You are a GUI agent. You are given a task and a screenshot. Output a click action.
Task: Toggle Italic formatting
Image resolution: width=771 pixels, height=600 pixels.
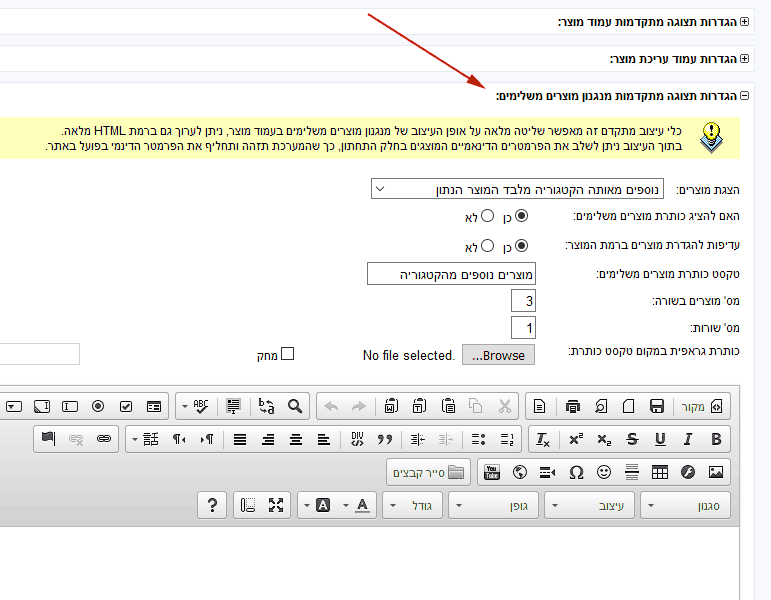[688, 439]
